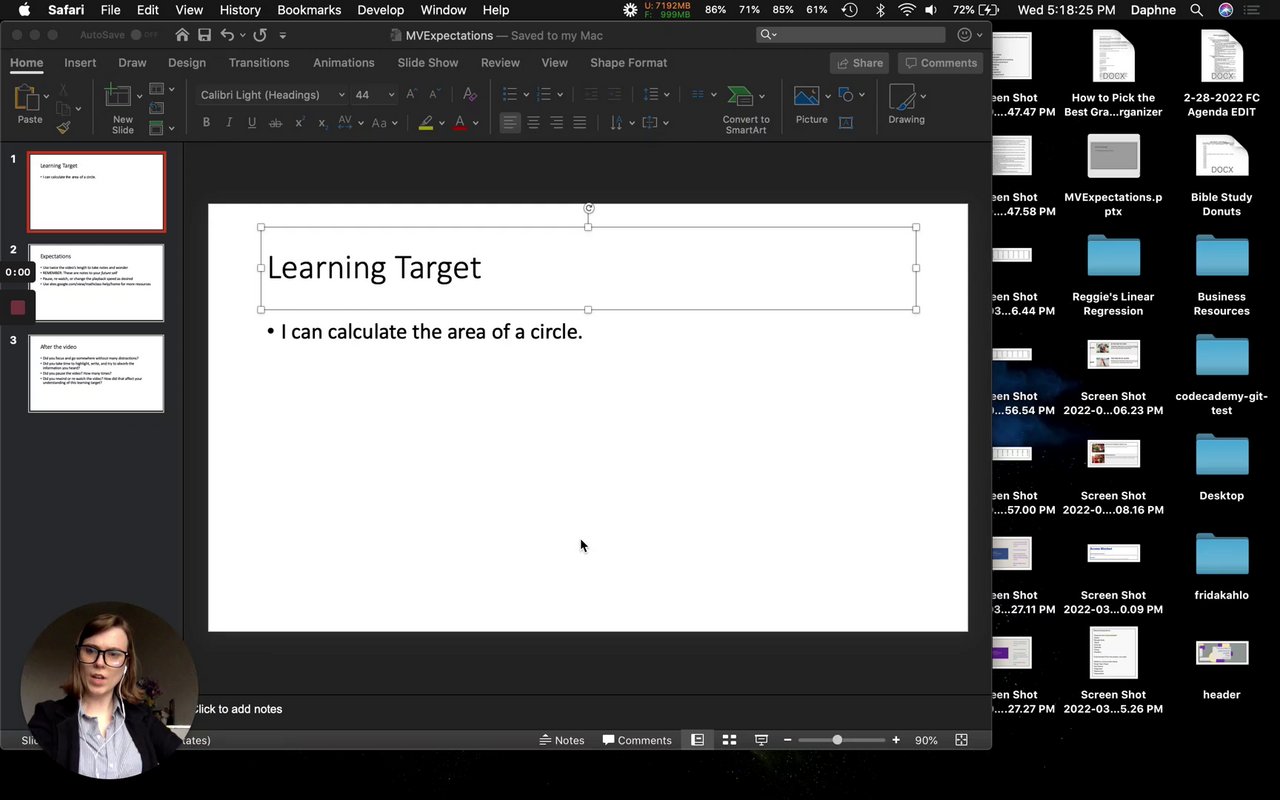Toggle AutoSave switch
Screen dimensions: 1280x800
[x=145, y=35]
